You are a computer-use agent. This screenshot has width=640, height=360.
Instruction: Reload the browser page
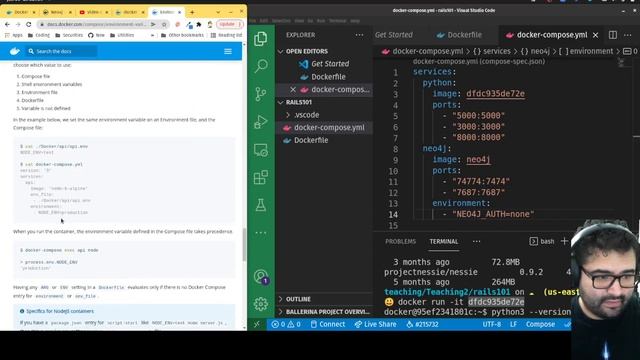29,24
